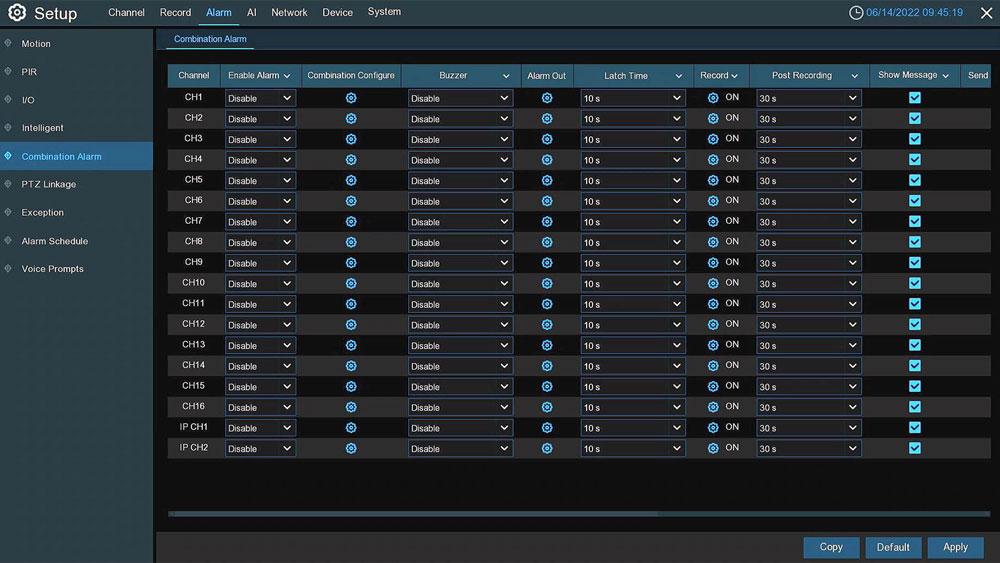
Task: Open Buzzer dropdown for CH7
Action: (x=460, y=222)
